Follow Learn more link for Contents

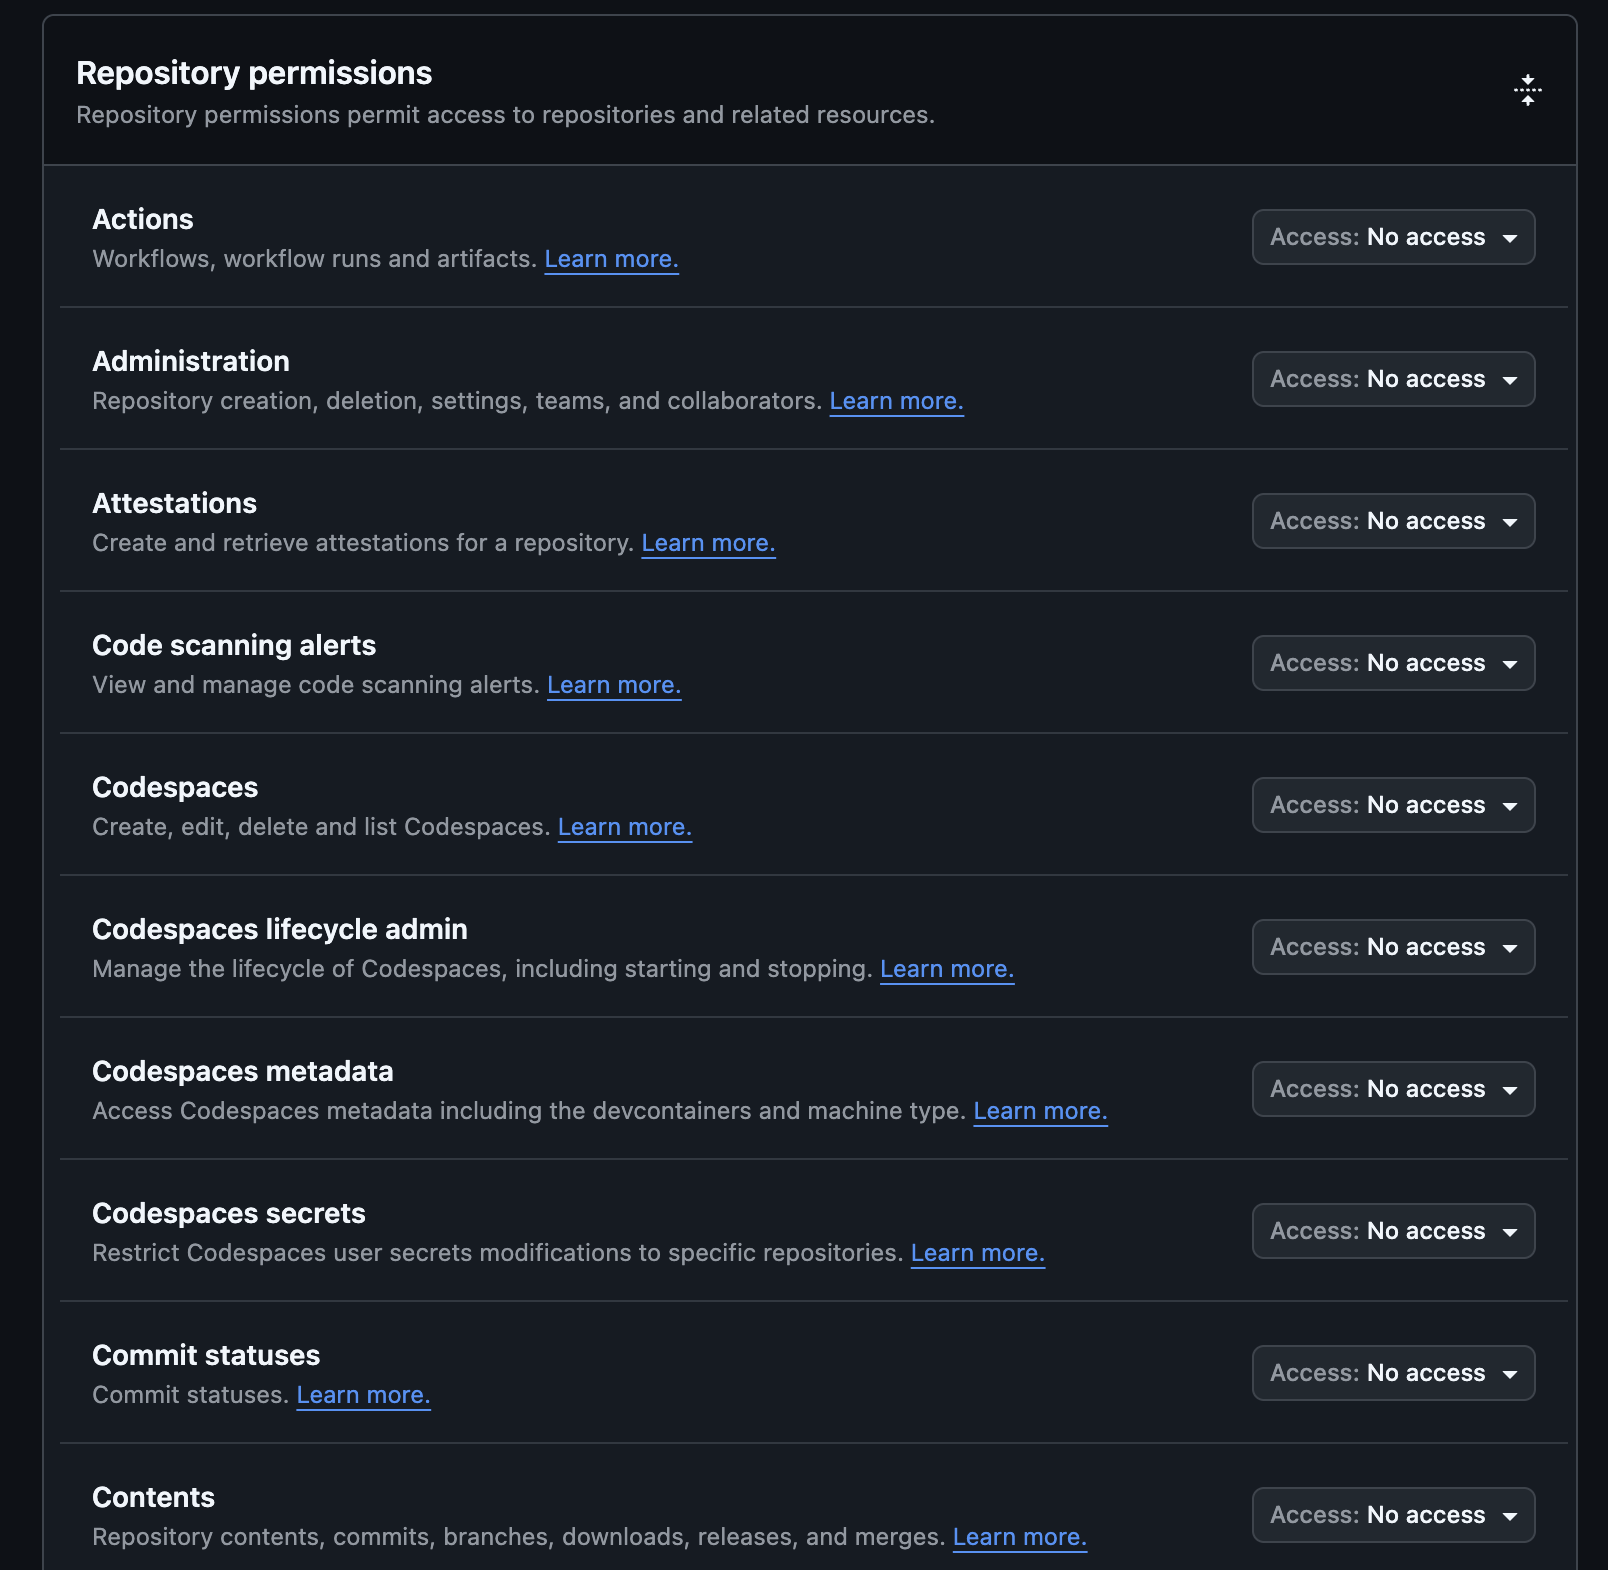[x=1019, y=1537]
